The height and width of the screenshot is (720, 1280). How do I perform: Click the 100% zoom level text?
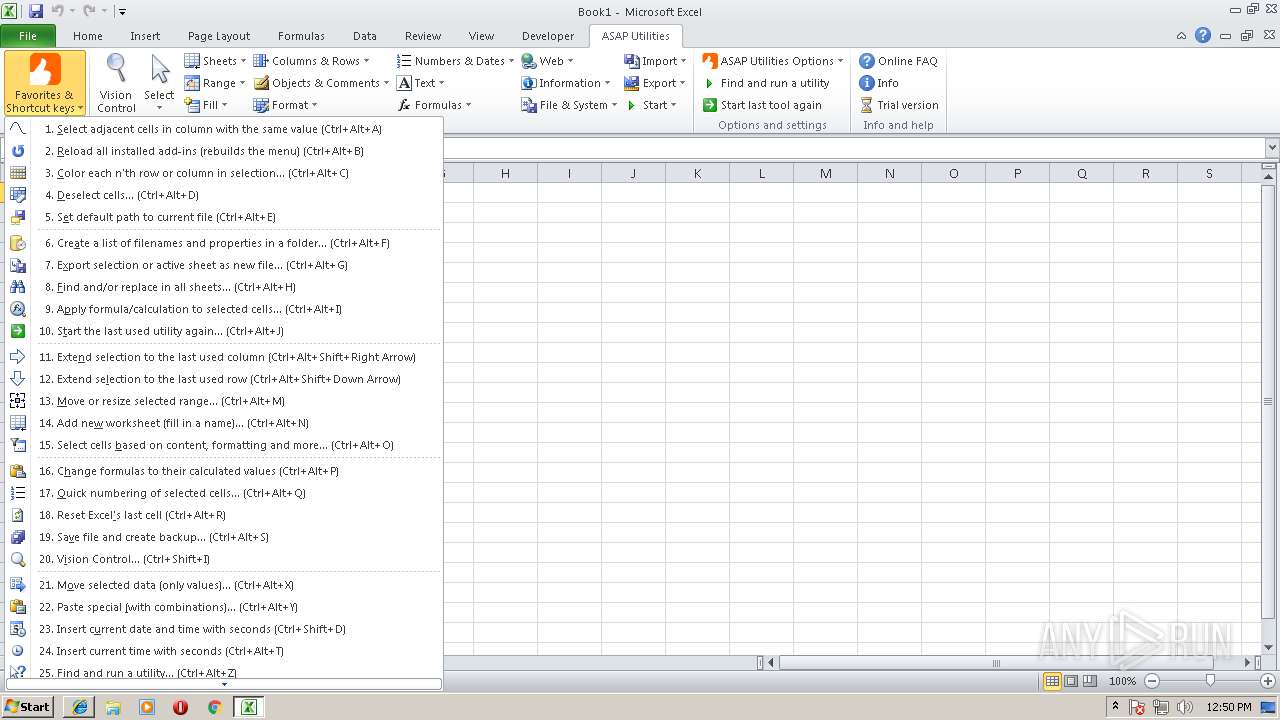pos(1122,681)
